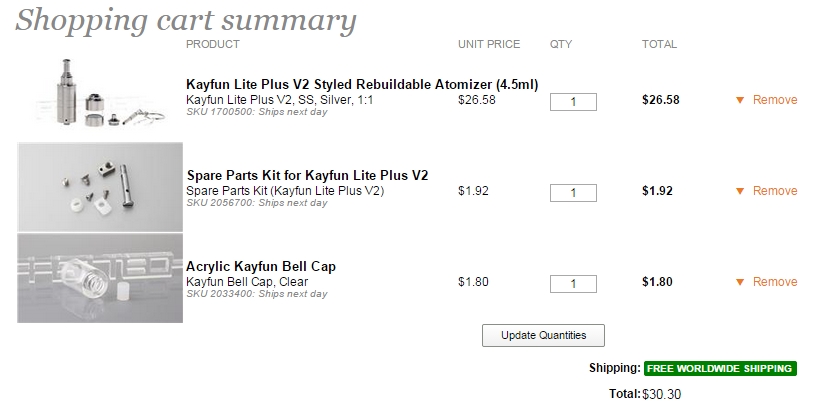Open the Spare Parts Kit product image

[100, 187]
